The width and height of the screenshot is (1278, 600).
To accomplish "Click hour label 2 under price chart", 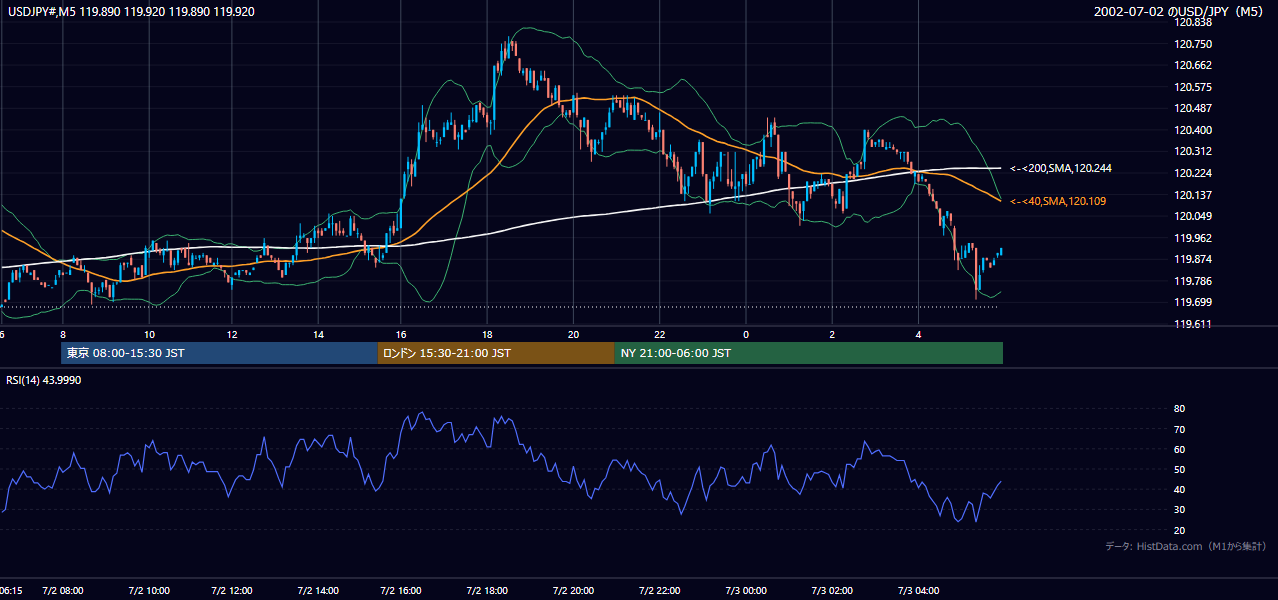I will tap(832, 333).
